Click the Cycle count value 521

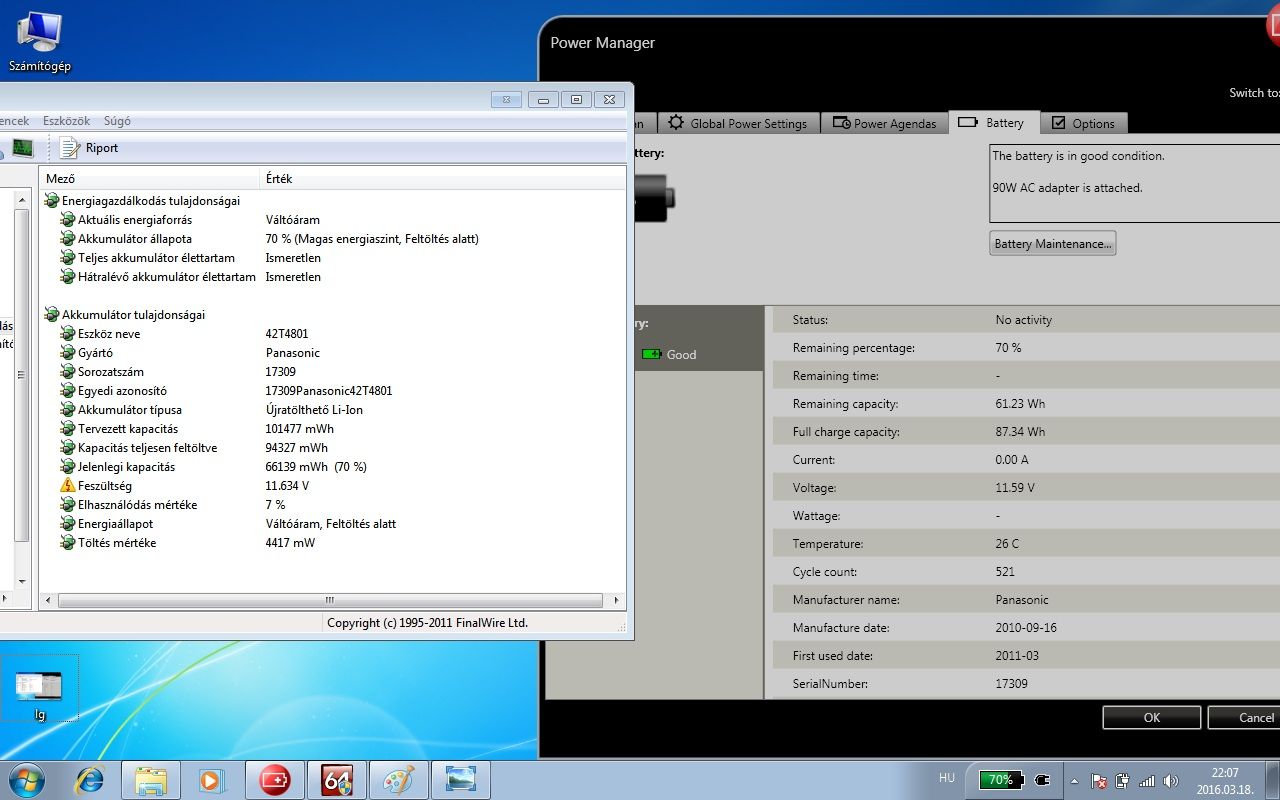(x=1005, y=572)
